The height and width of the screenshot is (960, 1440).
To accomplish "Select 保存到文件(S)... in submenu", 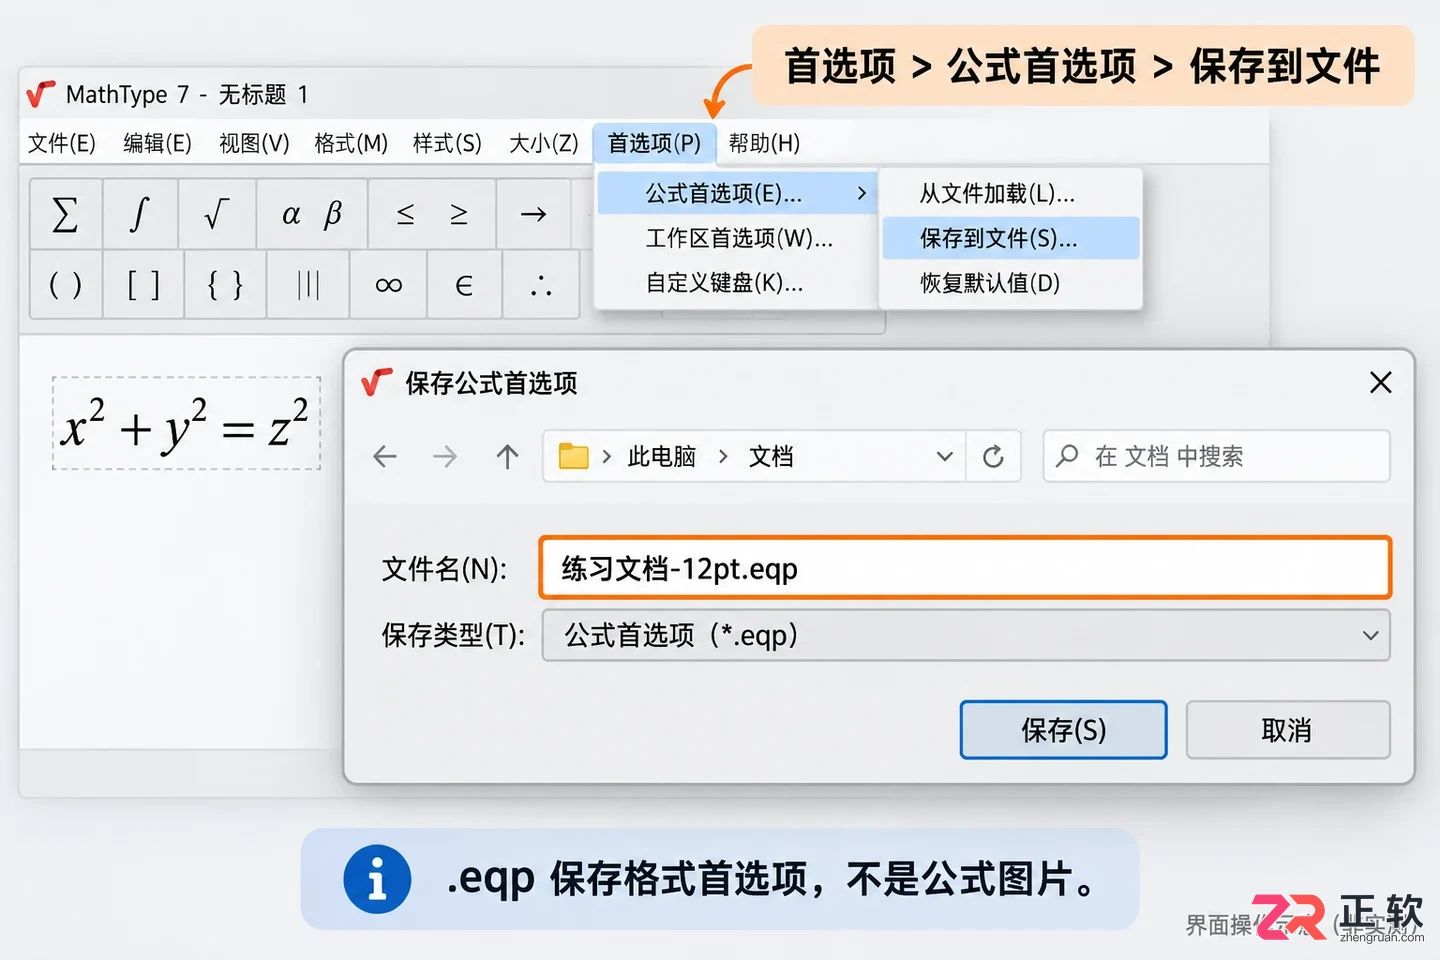I will (1011, 238).
